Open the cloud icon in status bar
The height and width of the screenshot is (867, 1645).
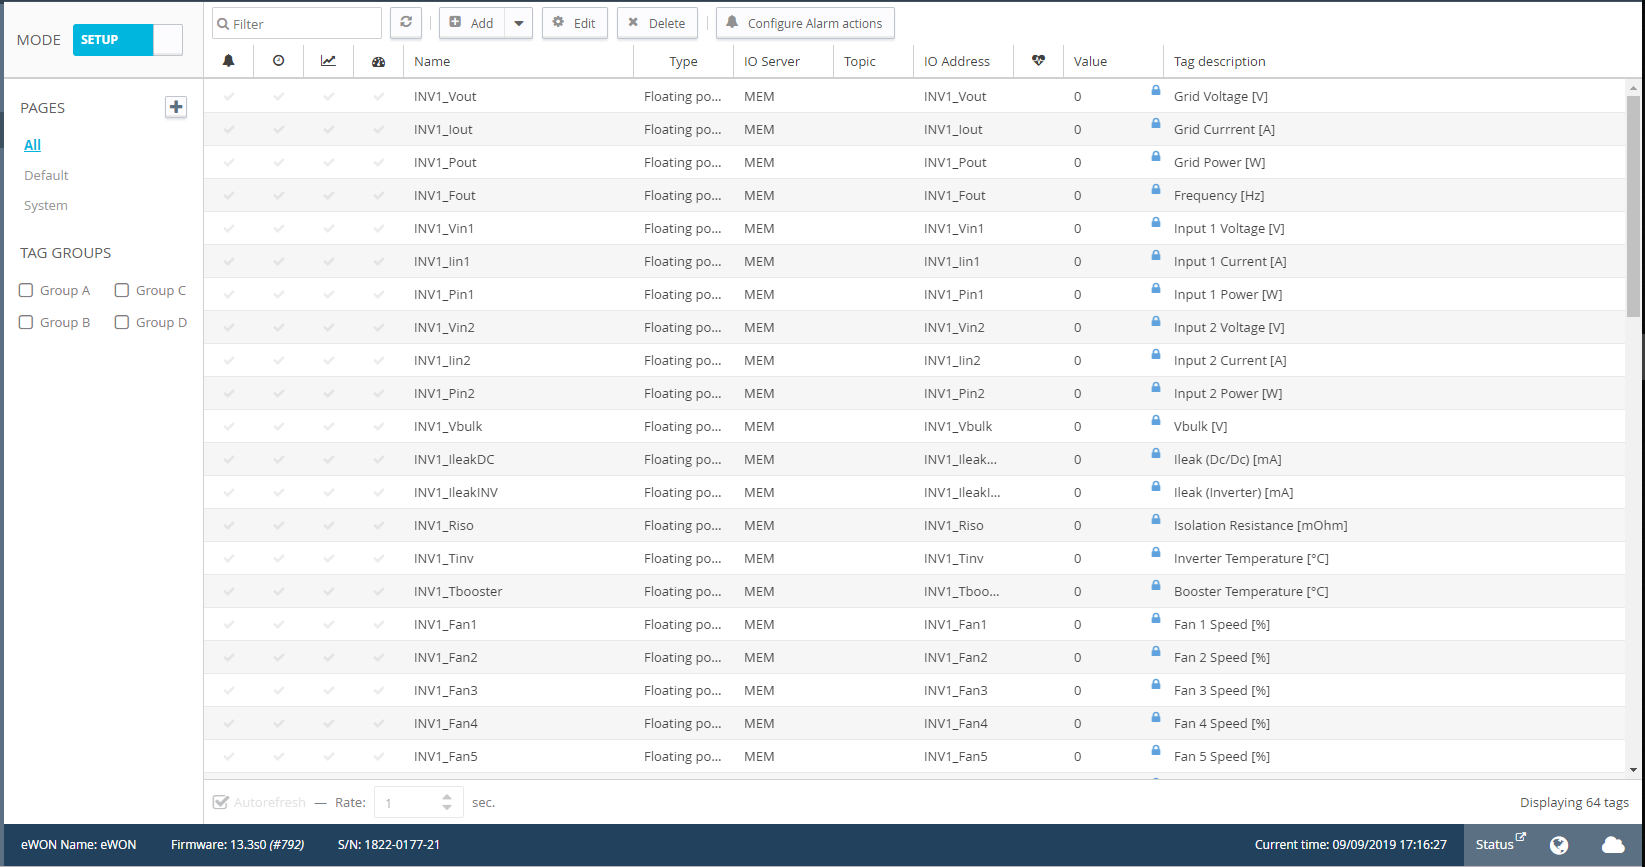click(x=1613, y=845)
